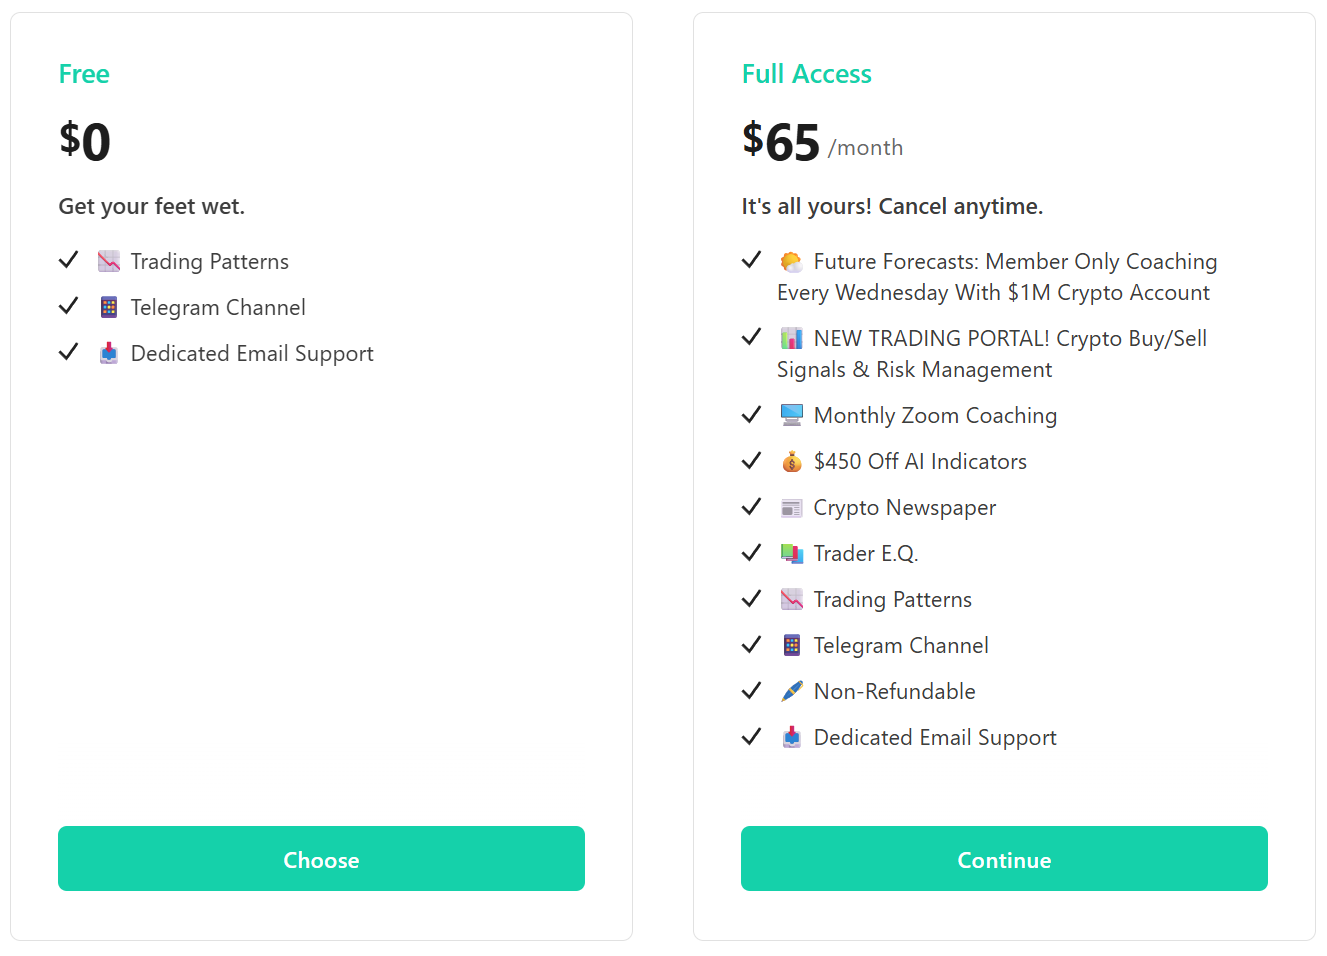The image size is (1327, 956).
Task: Click the newspaper icon for Crypto Newspaper
Action: point(791,508)
